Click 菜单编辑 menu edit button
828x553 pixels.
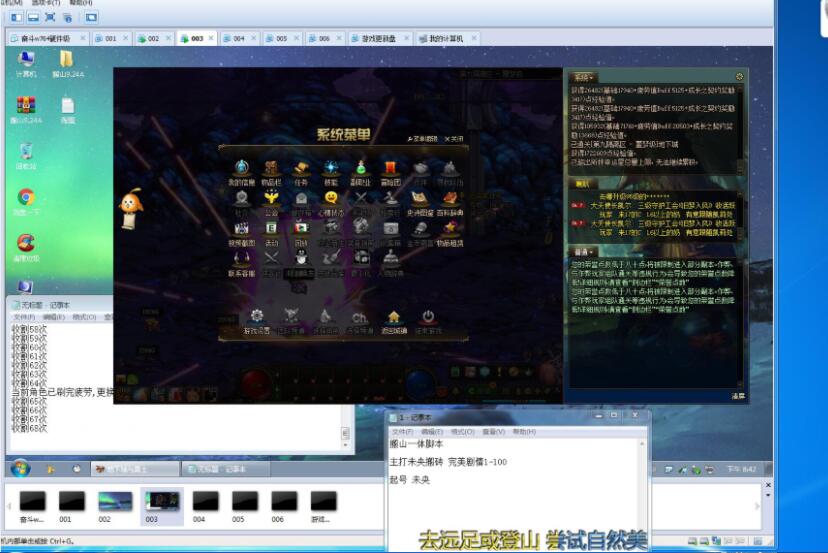(422, 139)
